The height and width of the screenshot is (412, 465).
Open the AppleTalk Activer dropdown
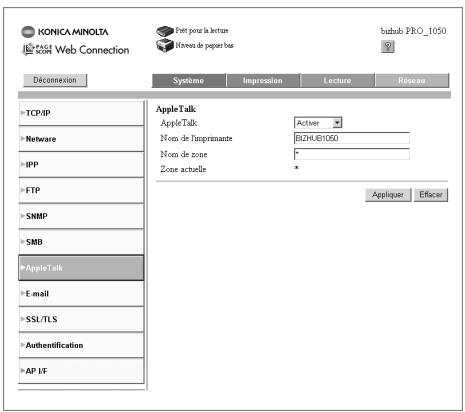(318, 123)
